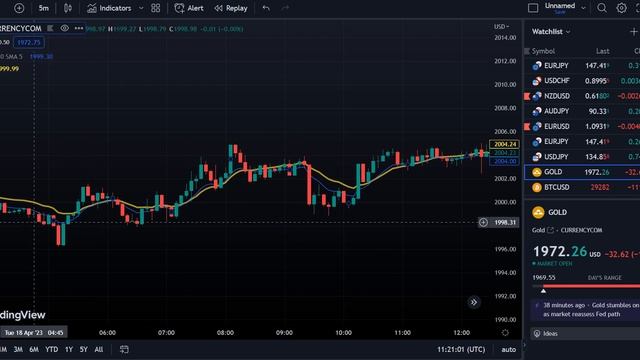This screenshot has height=360, width=640.
Task: Click the 1972.75 price box in legend
Action: [29, 42]
